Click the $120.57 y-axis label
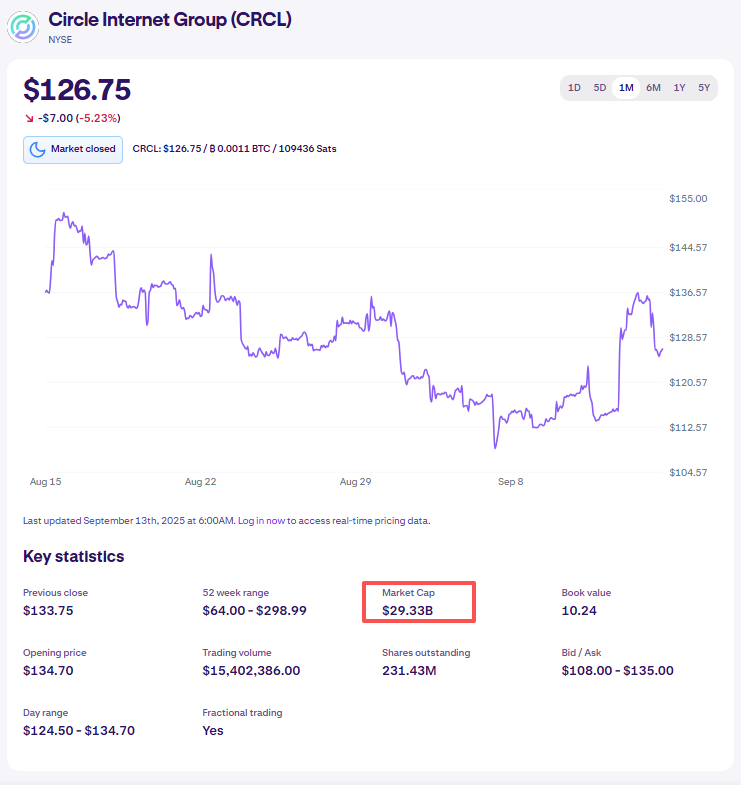741x785 pixels. coord(688,382)
